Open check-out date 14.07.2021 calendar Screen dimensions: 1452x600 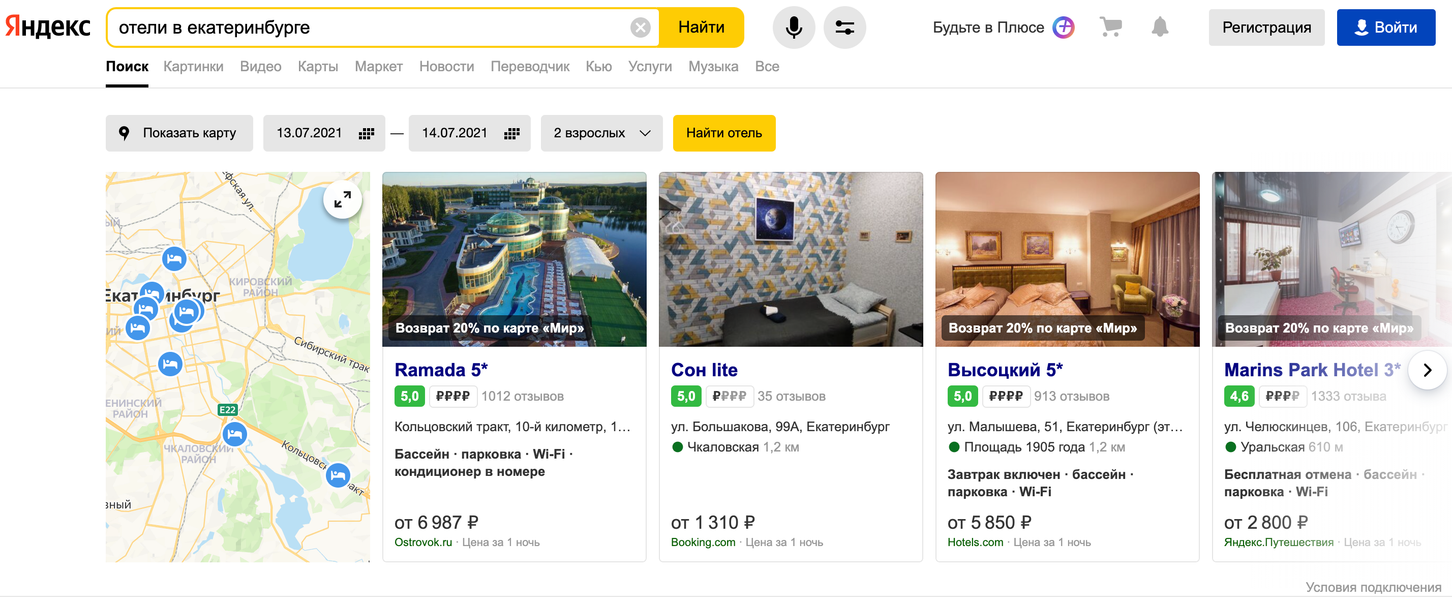pos(469,133)
